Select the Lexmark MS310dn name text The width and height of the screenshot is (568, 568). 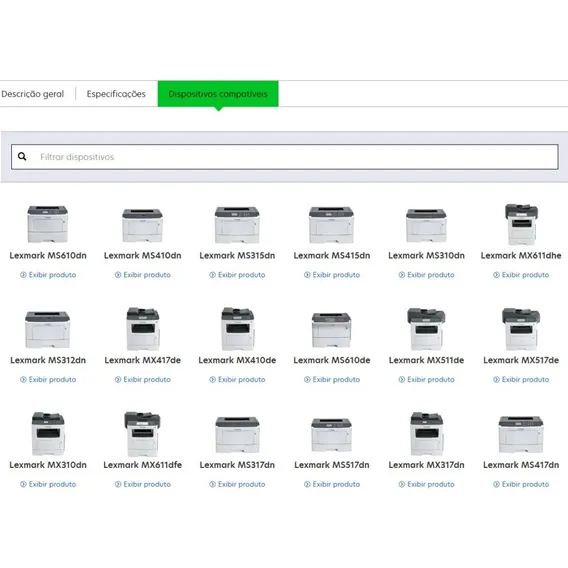(426, 255)
